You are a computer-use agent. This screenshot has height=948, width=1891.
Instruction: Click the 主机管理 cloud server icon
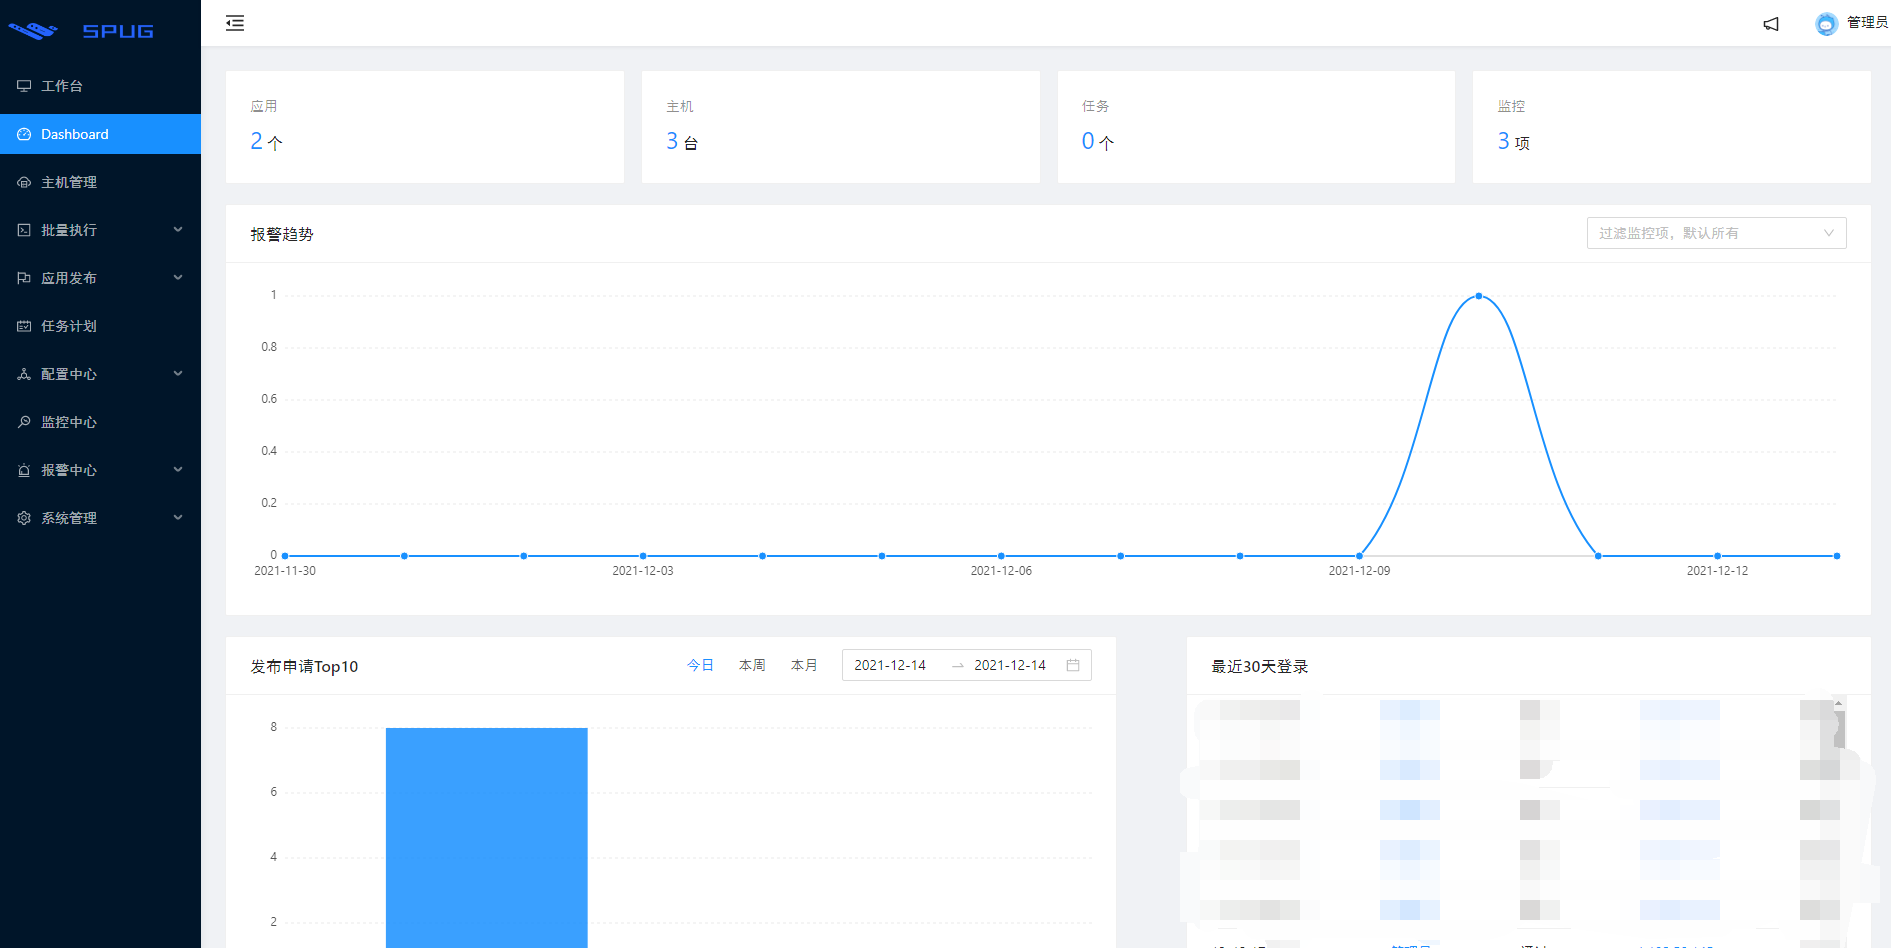24,182
